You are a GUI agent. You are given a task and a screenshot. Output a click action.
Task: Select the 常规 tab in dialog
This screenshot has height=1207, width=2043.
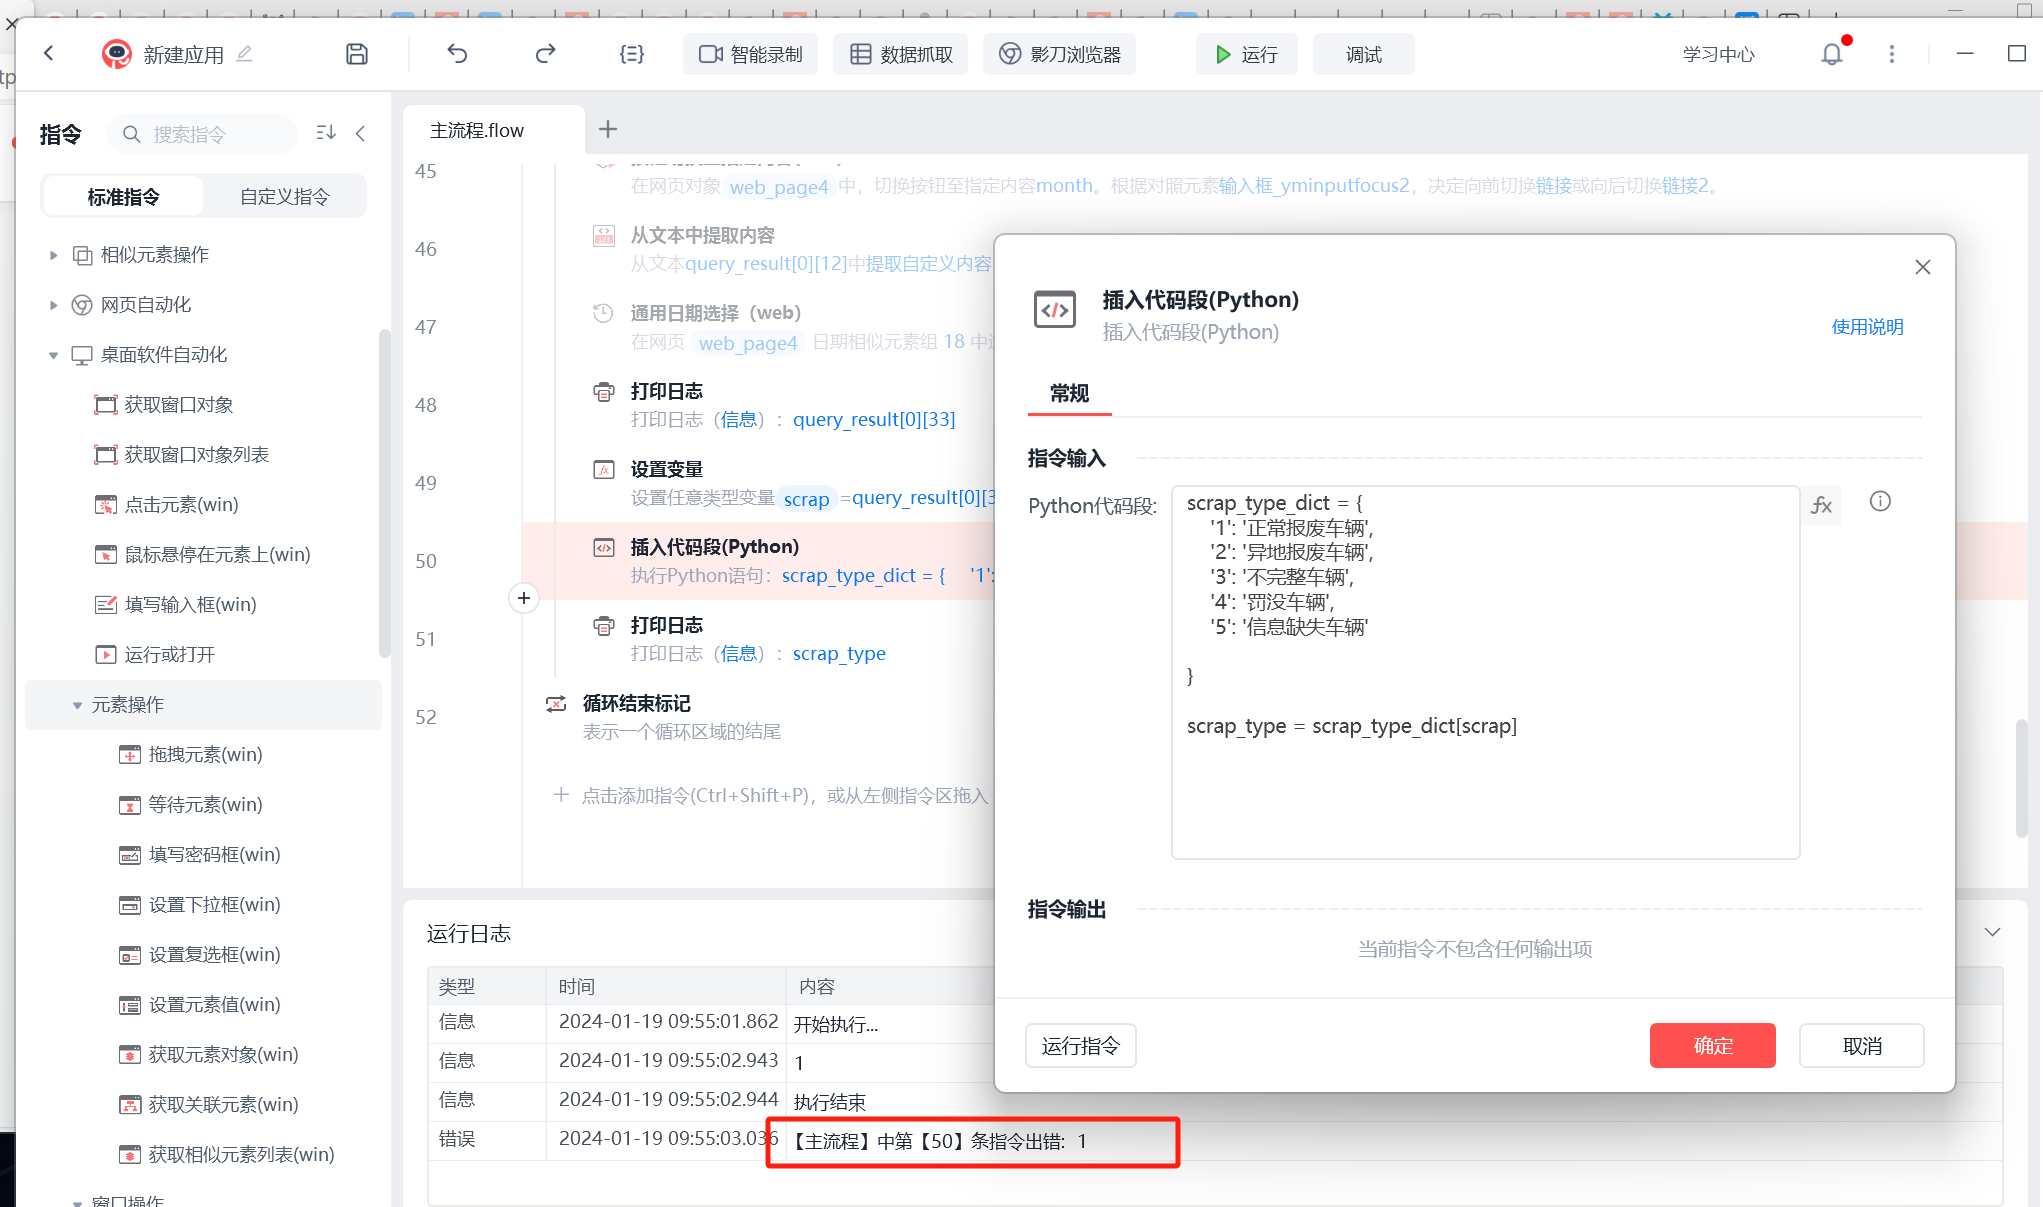1069,393
